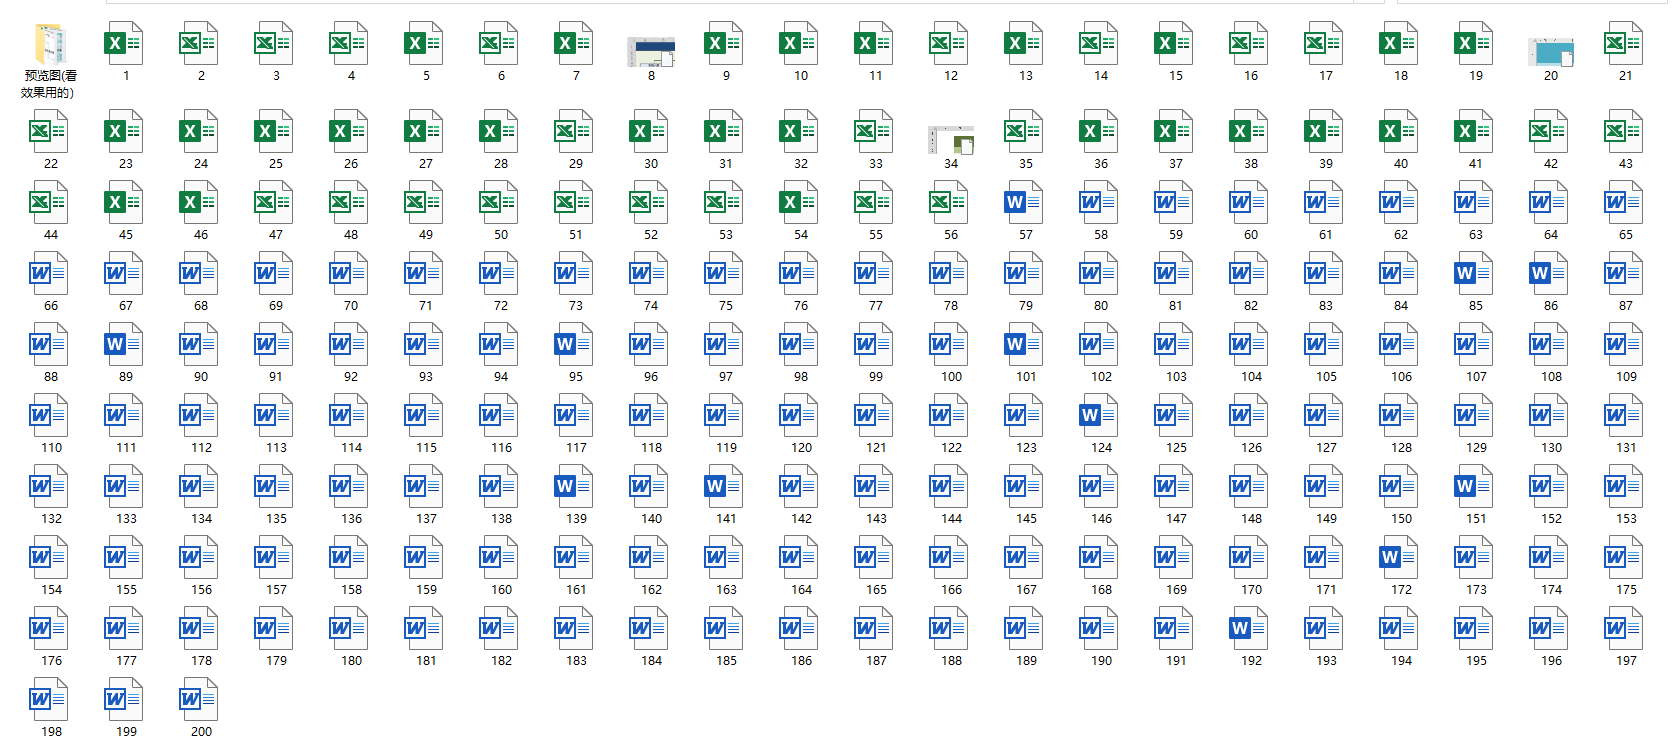Select Excel file named 13
The height and width of the screenshot is (749, 1672).
[x=1025, y=45]
